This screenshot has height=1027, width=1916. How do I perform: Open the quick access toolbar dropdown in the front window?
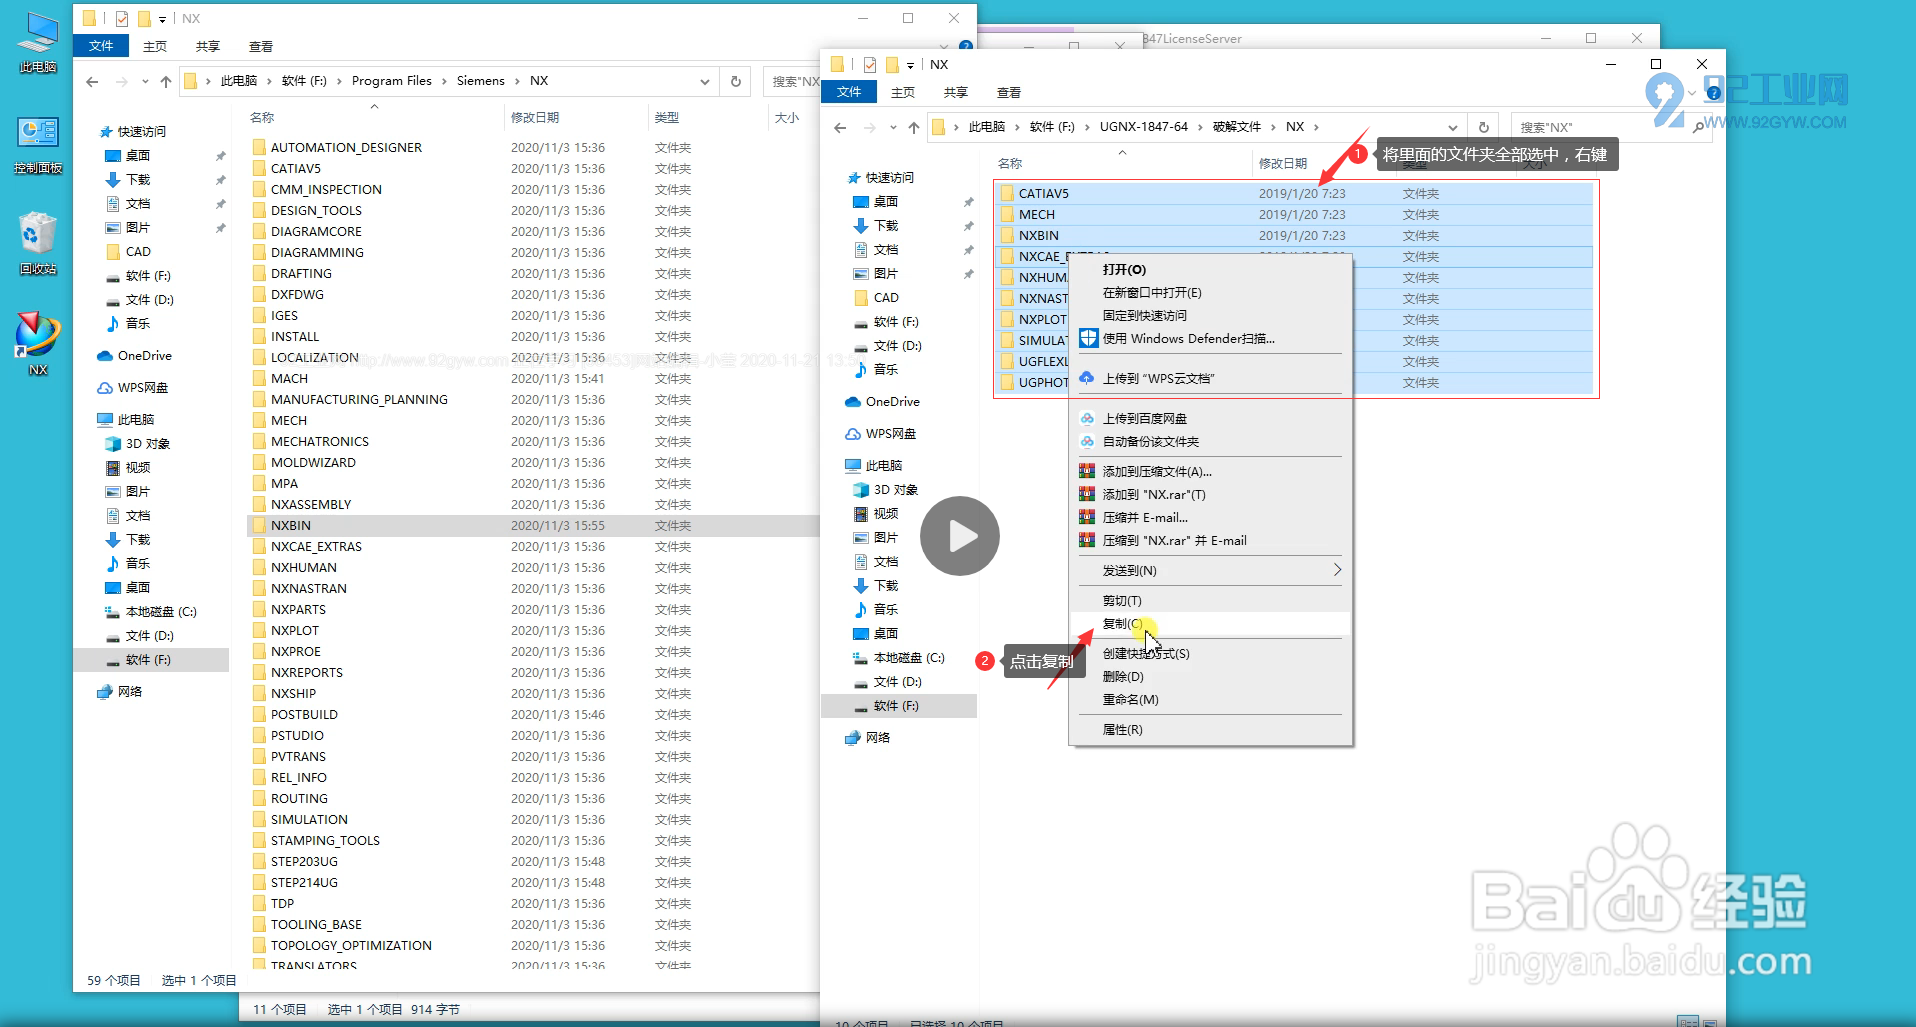click(910, 65)
